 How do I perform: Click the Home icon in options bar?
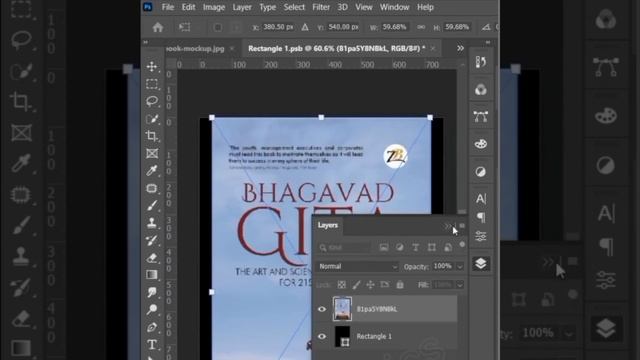click(158, 27)
